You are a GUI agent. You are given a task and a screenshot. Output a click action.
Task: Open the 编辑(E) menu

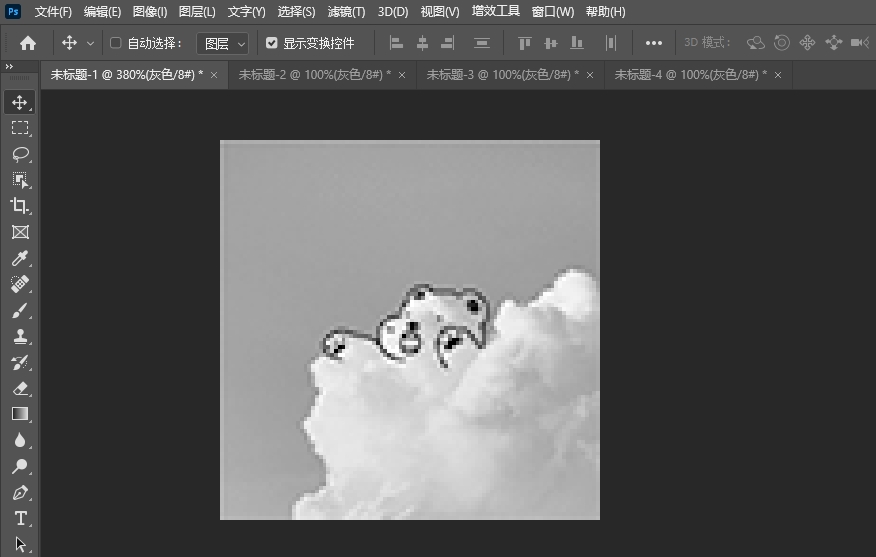(x=102, y=12)
